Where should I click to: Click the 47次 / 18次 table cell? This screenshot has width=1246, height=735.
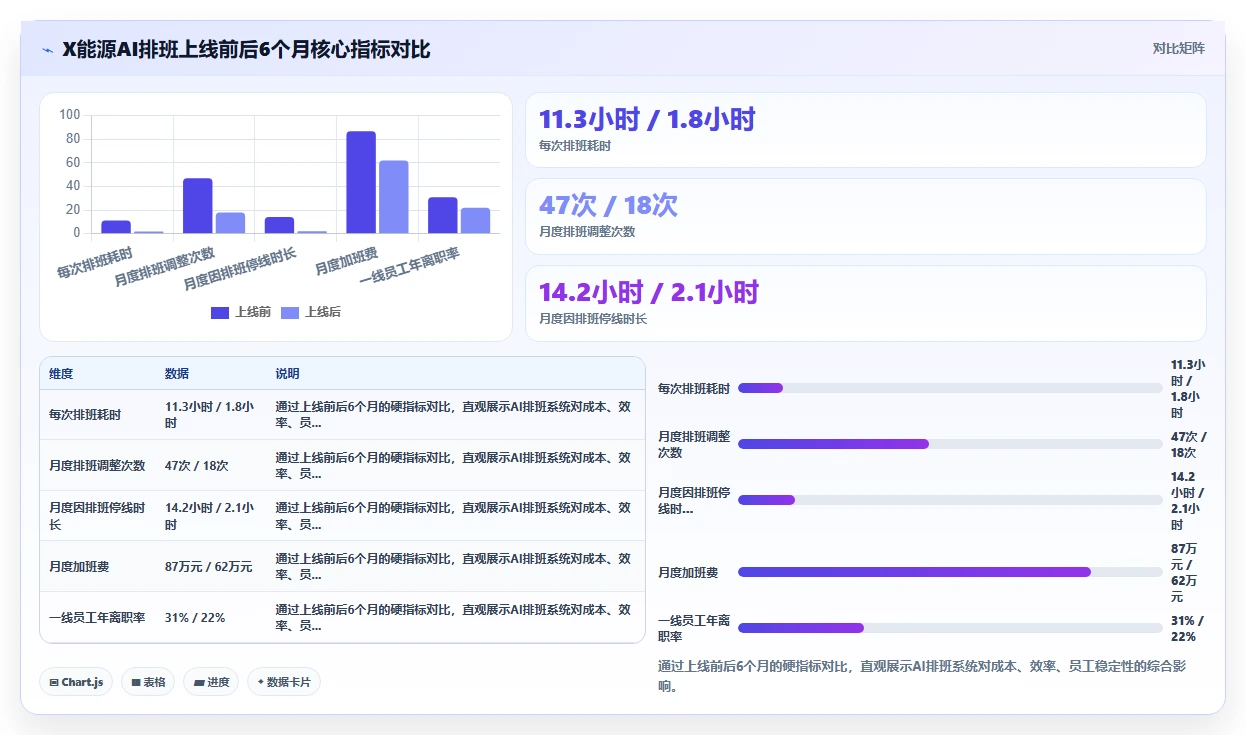click(x=197, y=466)
